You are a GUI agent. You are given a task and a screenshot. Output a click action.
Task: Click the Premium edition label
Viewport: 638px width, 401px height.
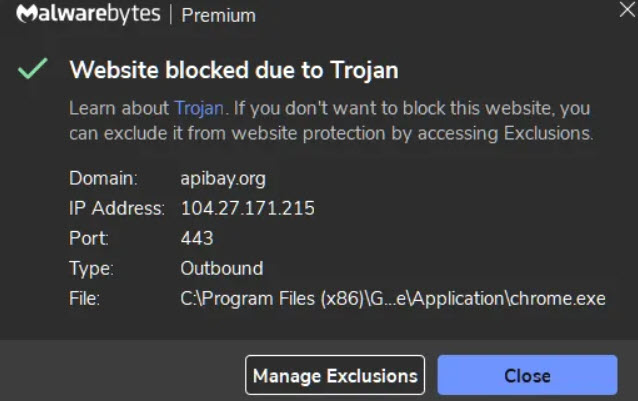coord(220,16)
